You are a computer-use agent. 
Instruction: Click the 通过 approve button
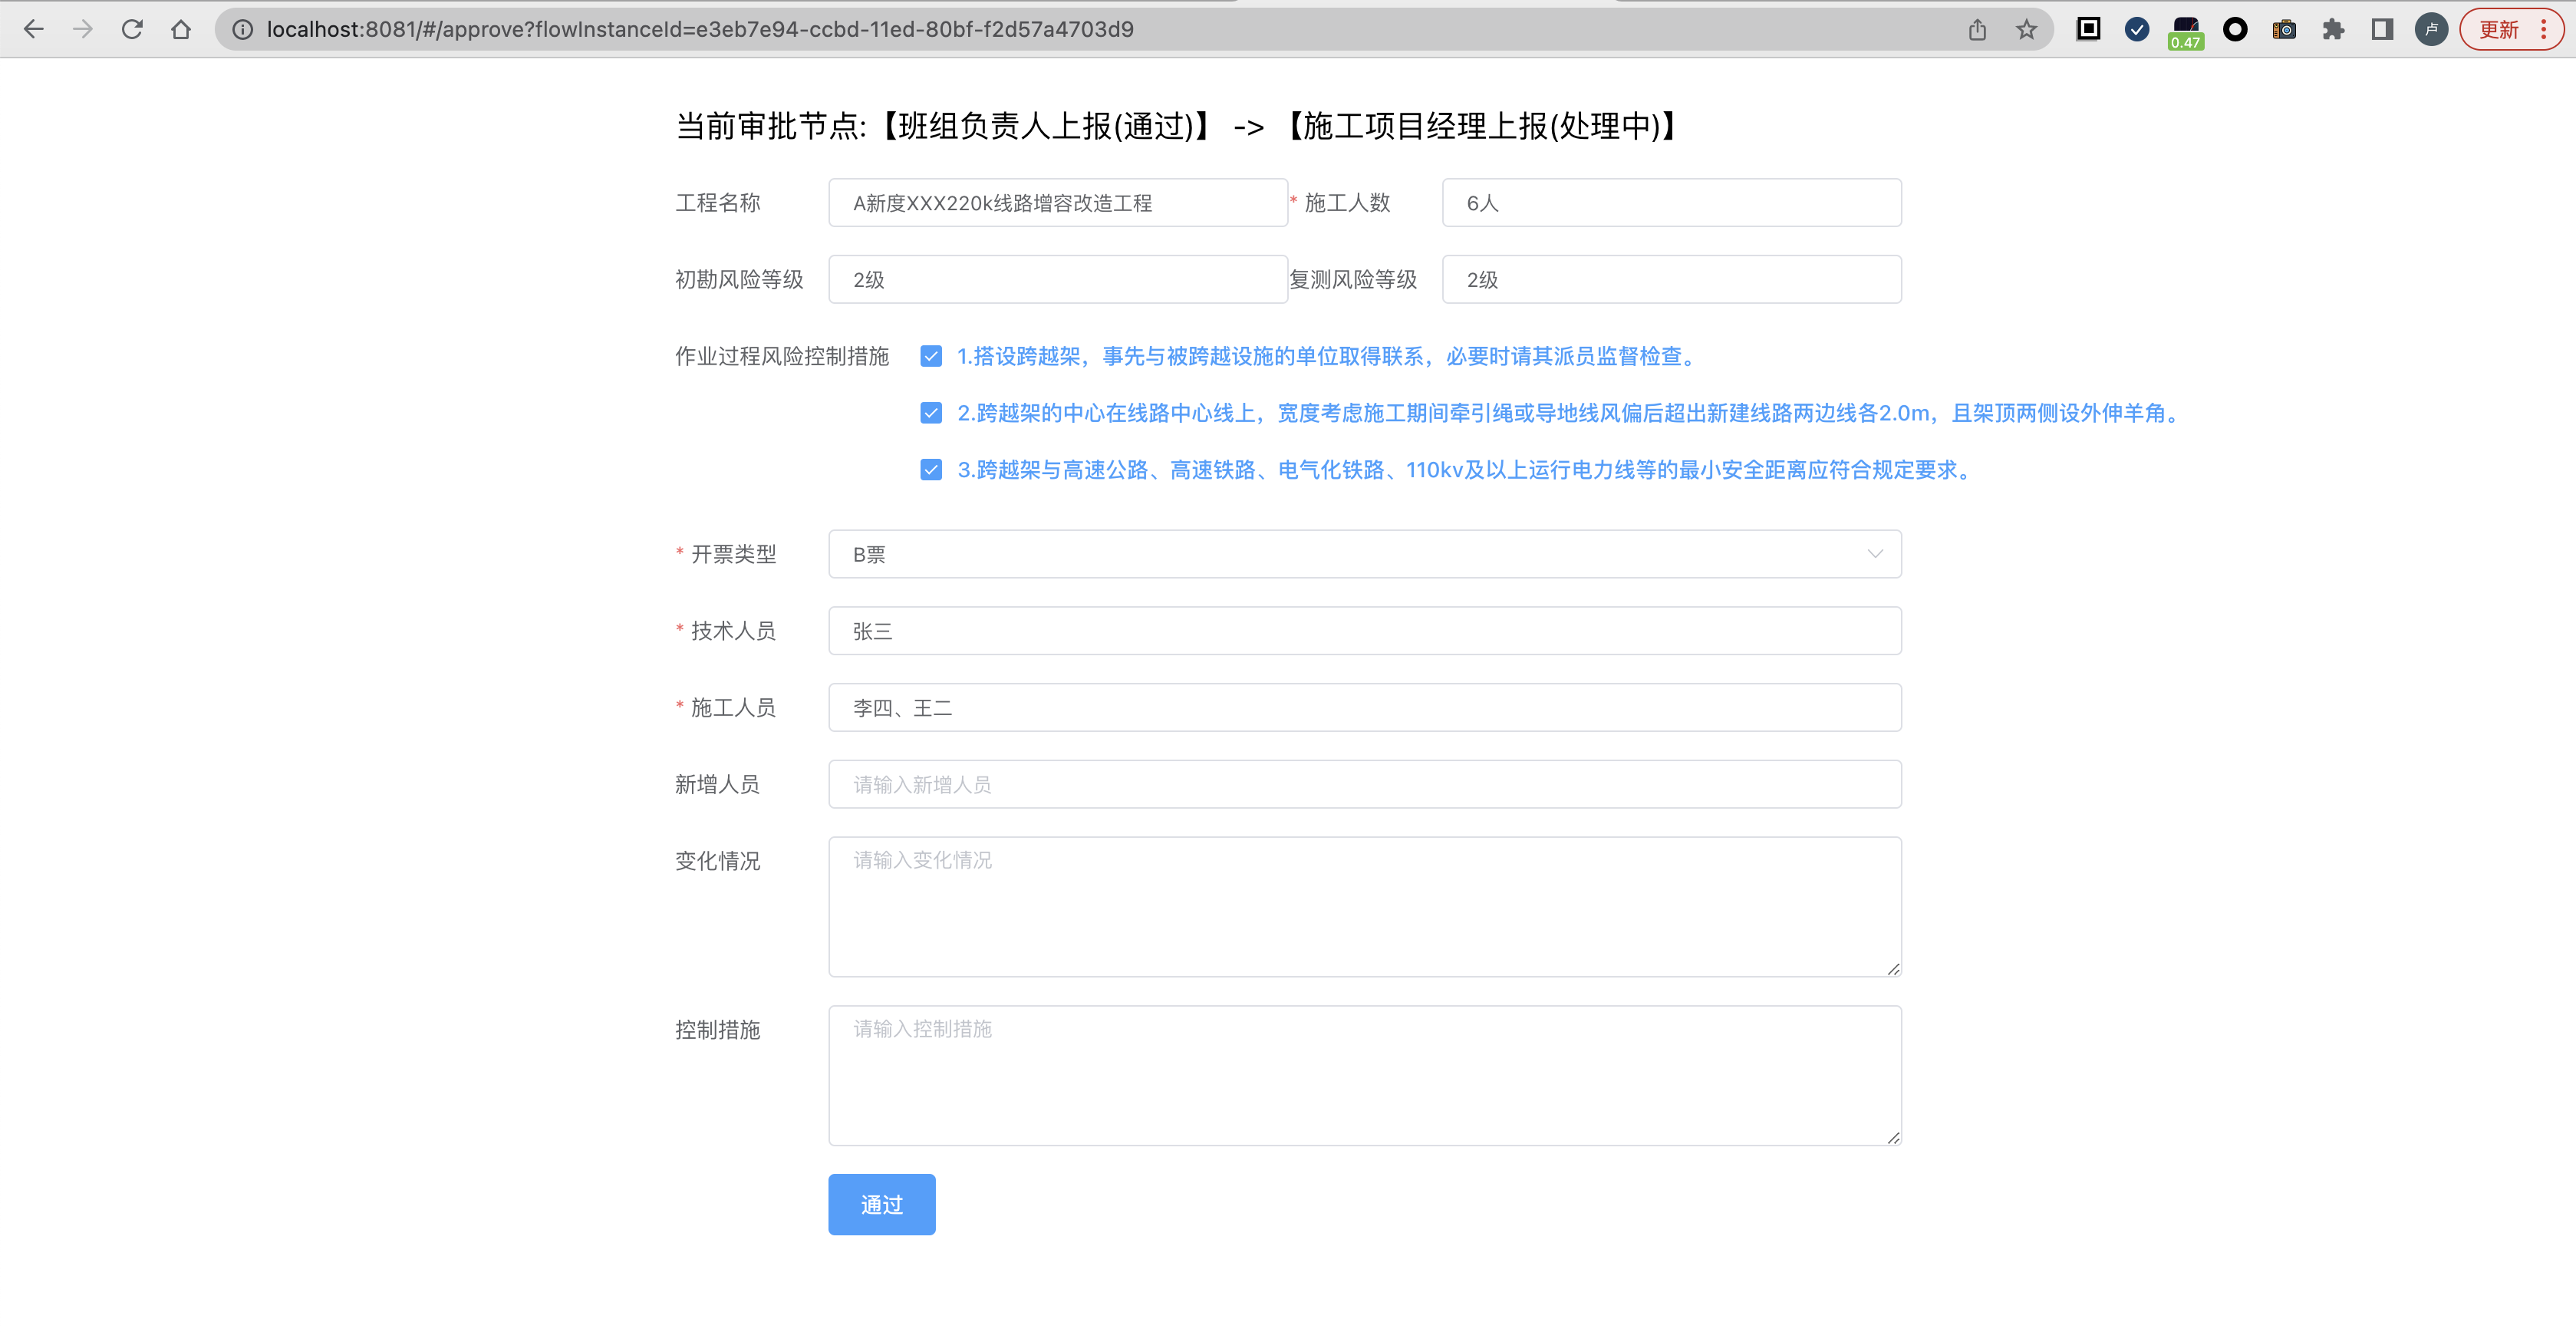point(882,1205)
